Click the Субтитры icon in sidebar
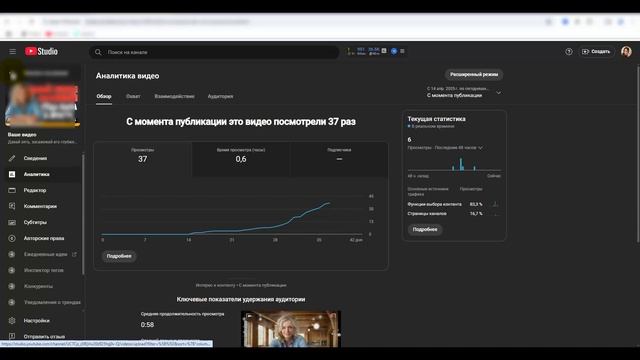Viewport: 640px width, 360px height. 12,222
